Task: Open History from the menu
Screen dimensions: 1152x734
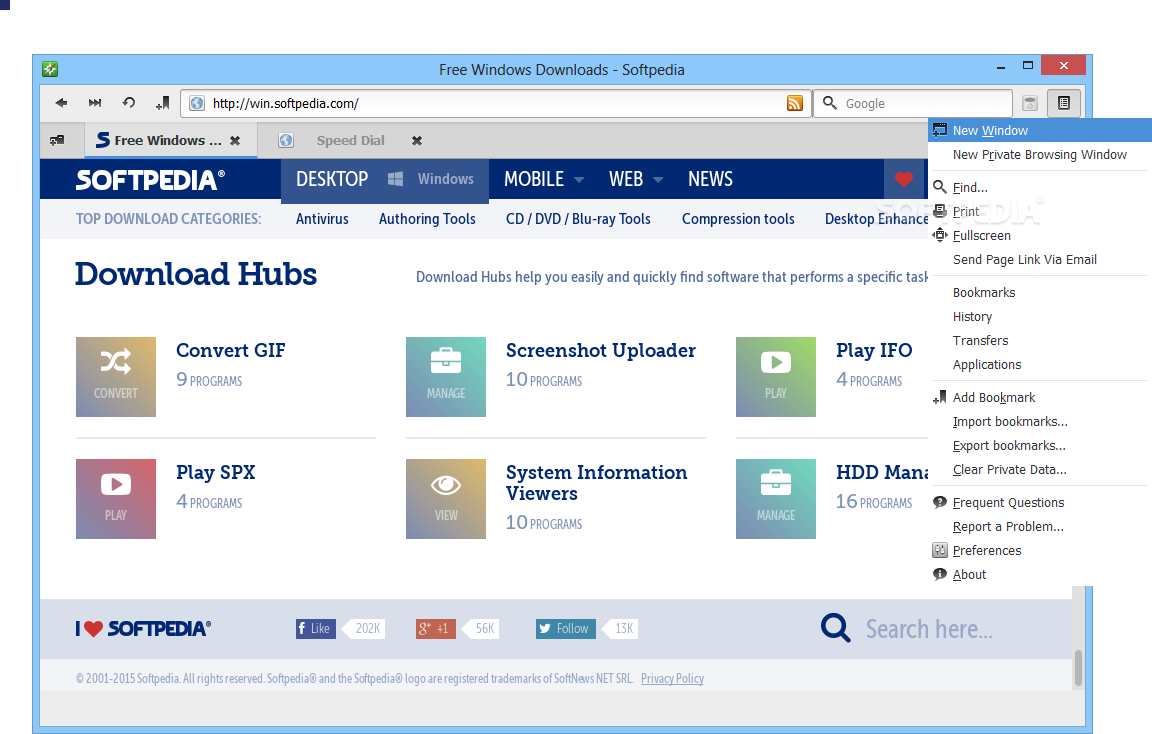Action: click(x=1040, y=317)
